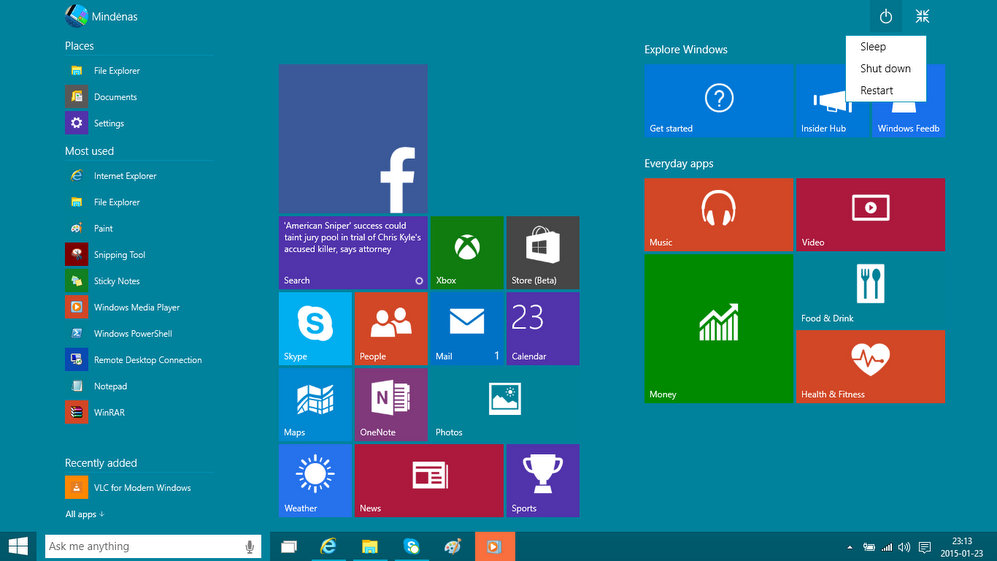Open Snipping Tool from Most used

[x=119, y=255]
